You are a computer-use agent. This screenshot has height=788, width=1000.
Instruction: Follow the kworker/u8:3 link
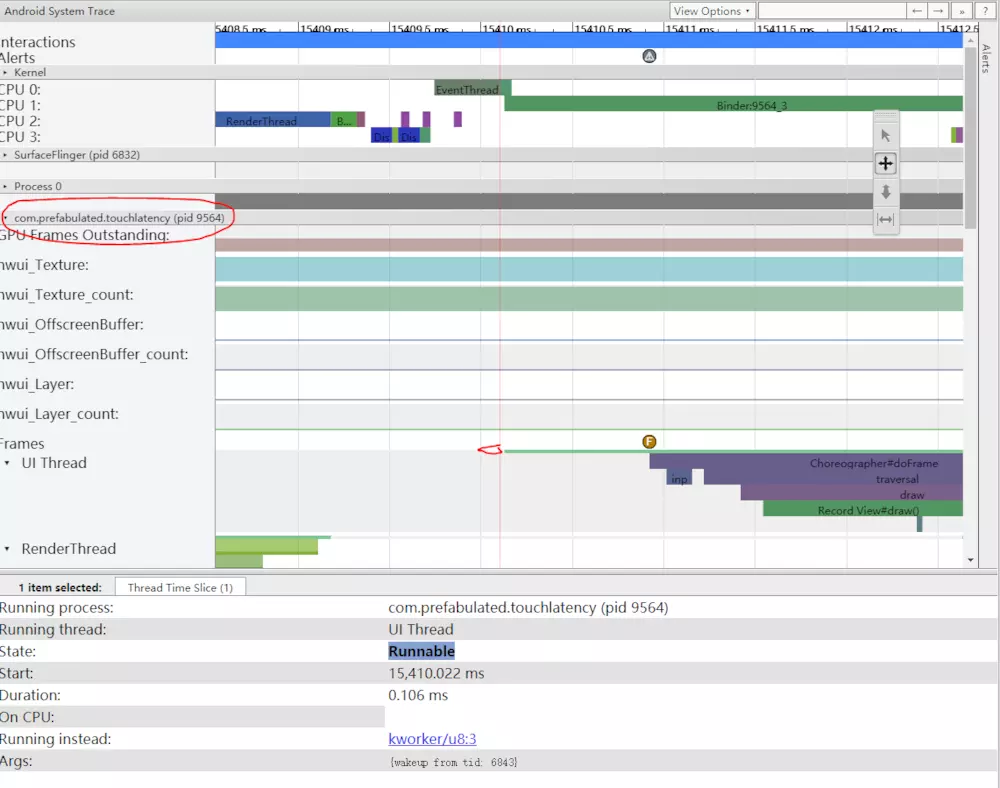[432, 739]
